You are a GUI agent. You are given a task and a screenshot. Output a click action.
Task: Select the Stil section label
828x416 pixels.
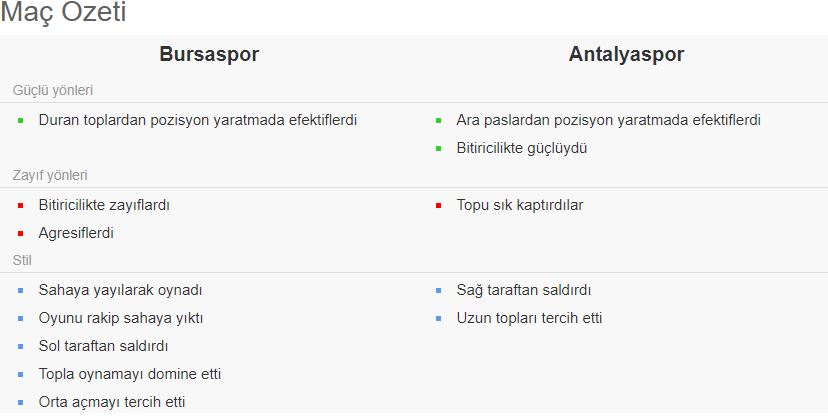pos(23,260)
